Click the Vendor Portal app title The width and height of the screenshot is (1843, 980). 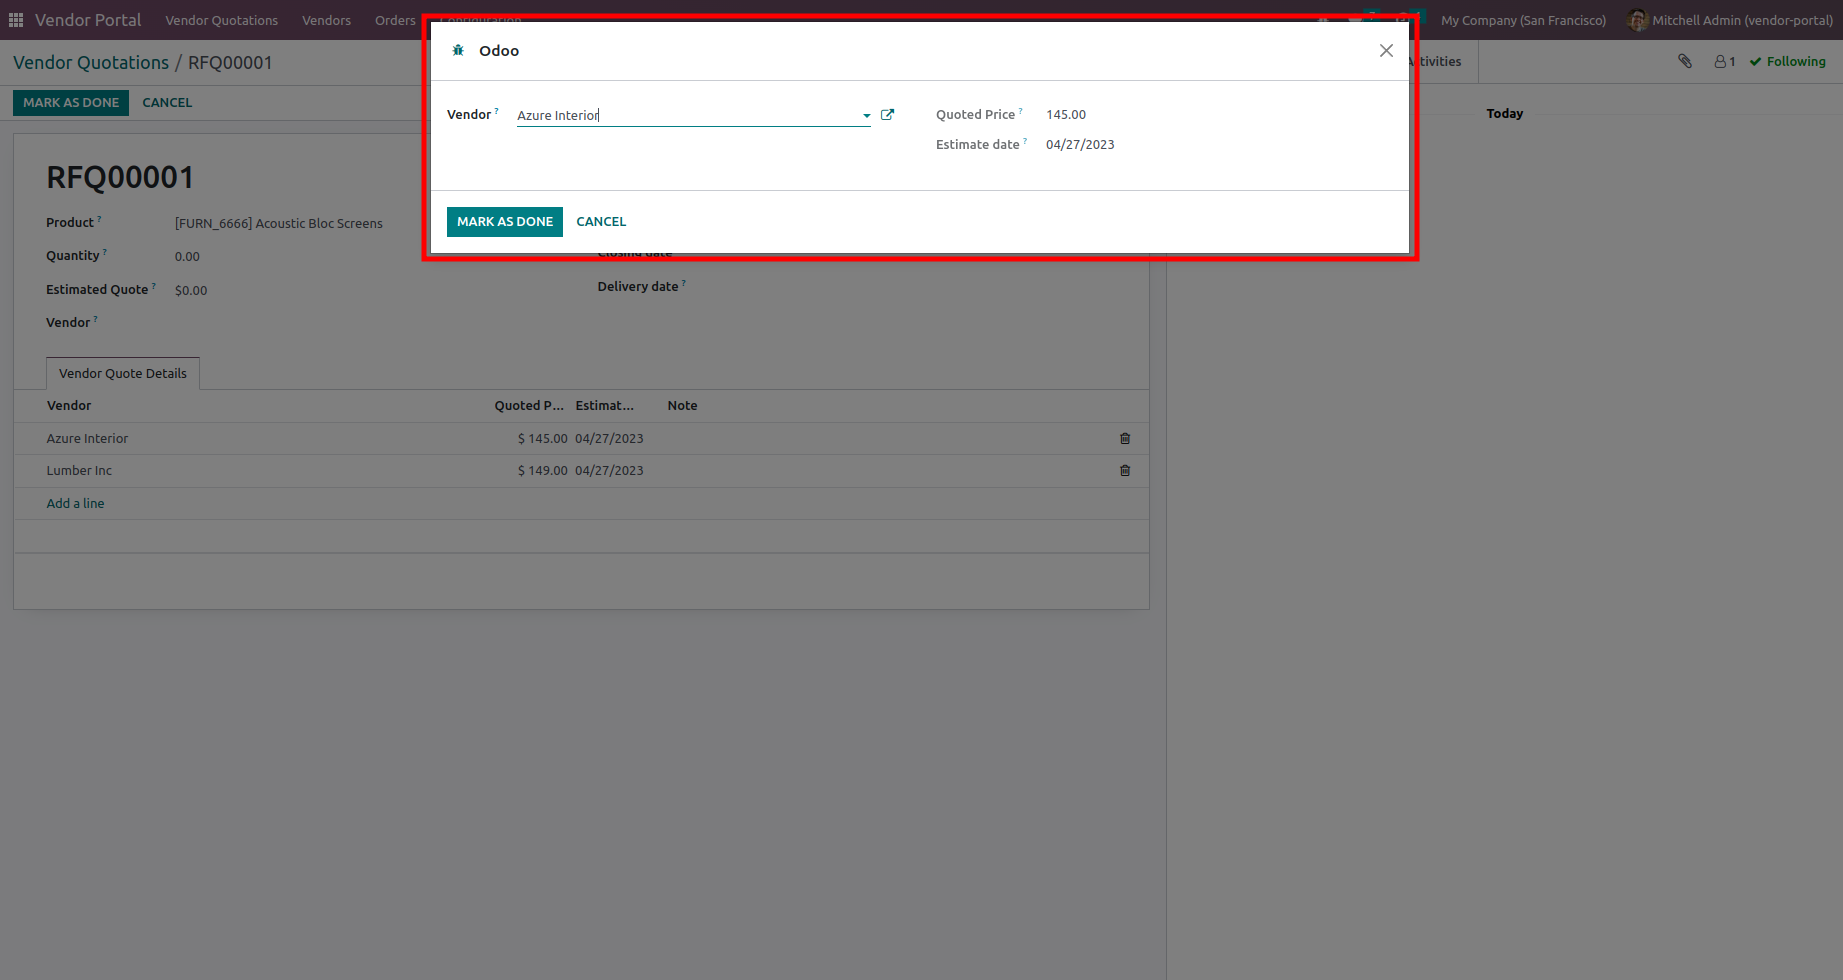pos(88,20)
